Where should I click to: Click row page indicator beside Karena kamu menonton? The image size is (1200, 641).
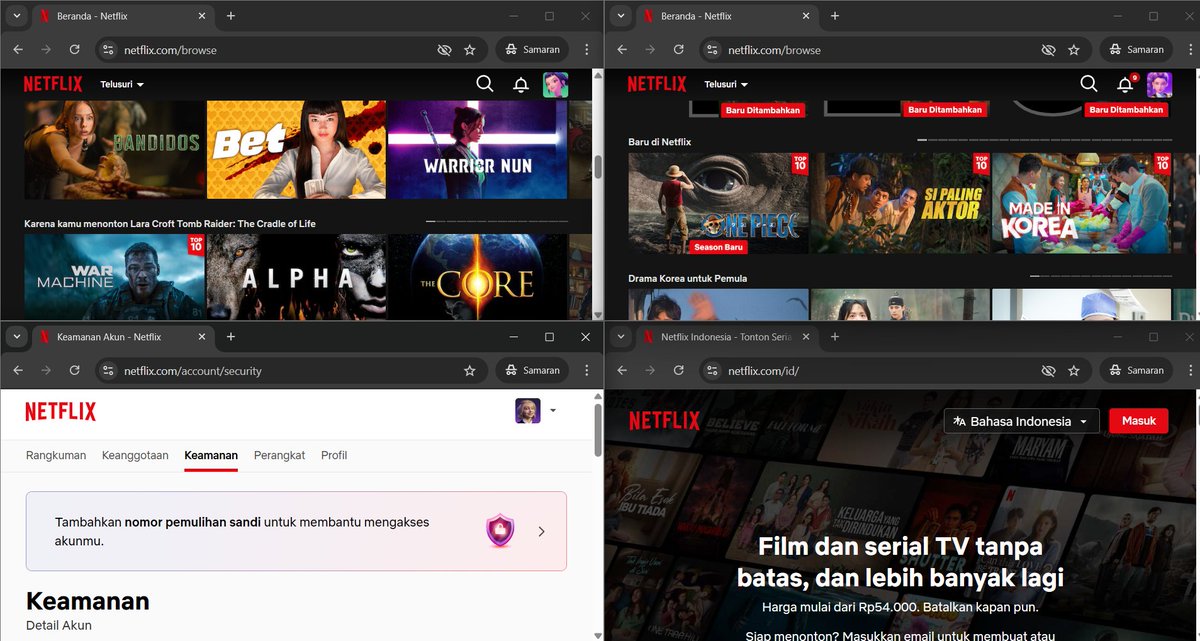click(x=496, y=221)
